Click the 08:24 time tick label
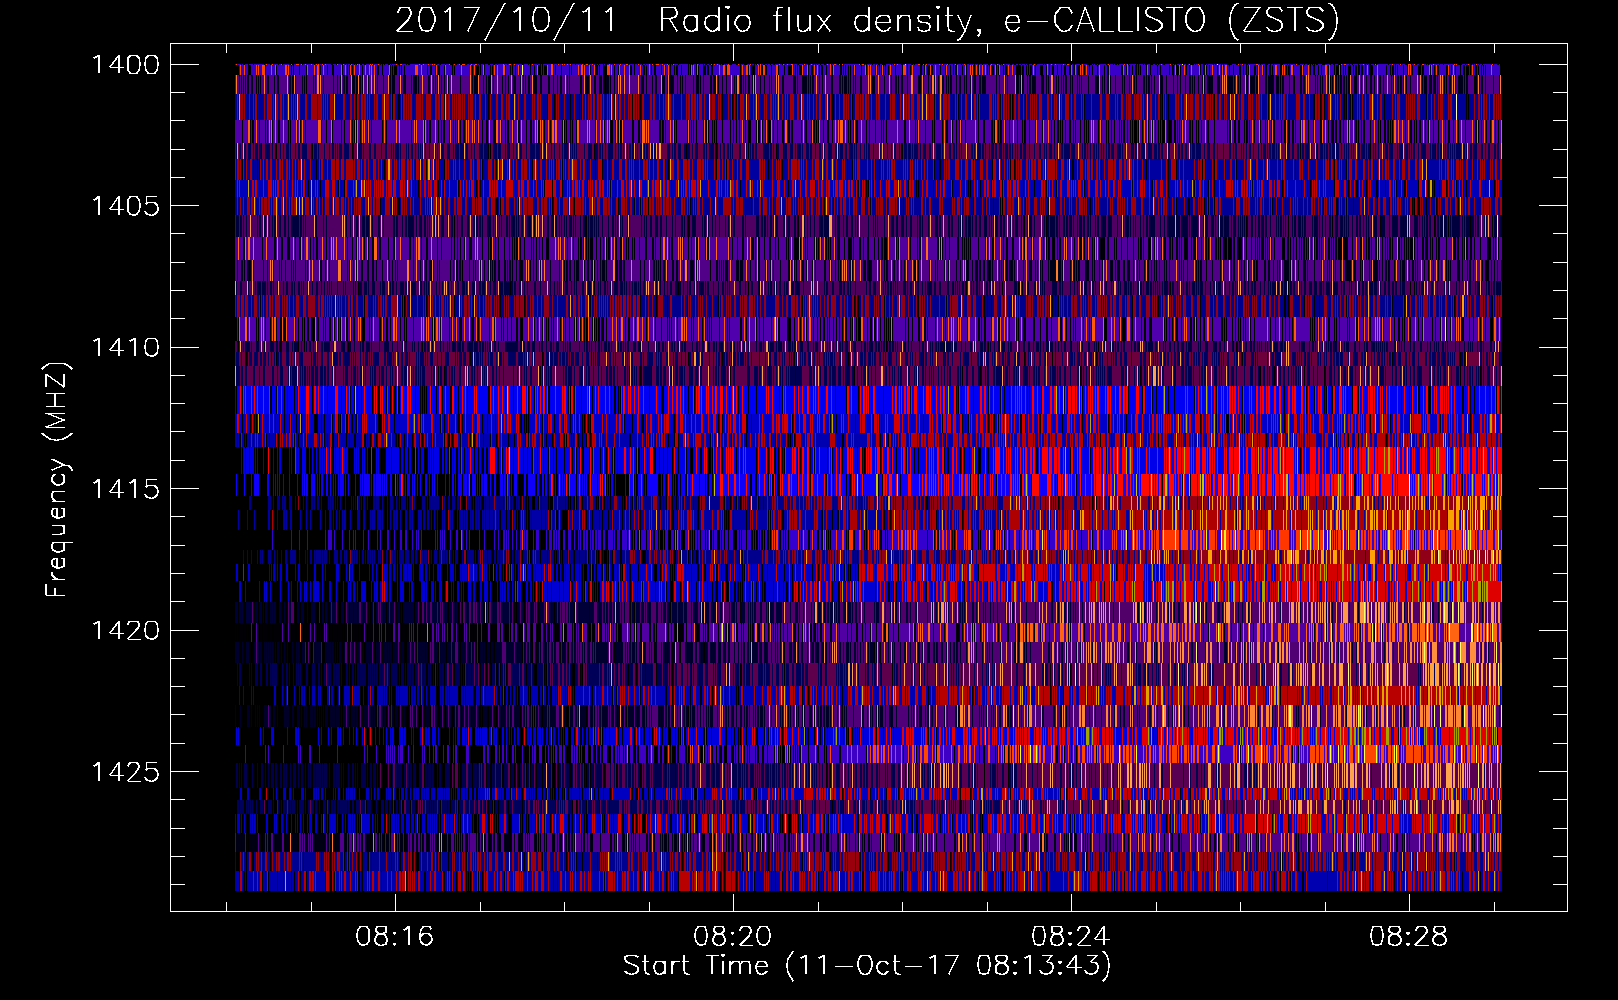1618x1000 pixels. (1071, 937)
